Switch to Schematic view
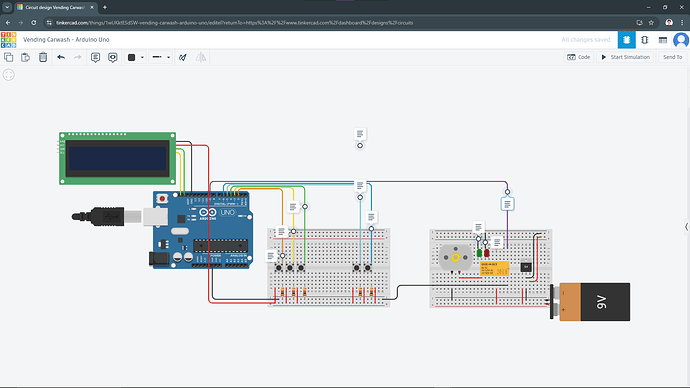Image resolution: width=690 pixels, height=388 pixels. [645, 40]
